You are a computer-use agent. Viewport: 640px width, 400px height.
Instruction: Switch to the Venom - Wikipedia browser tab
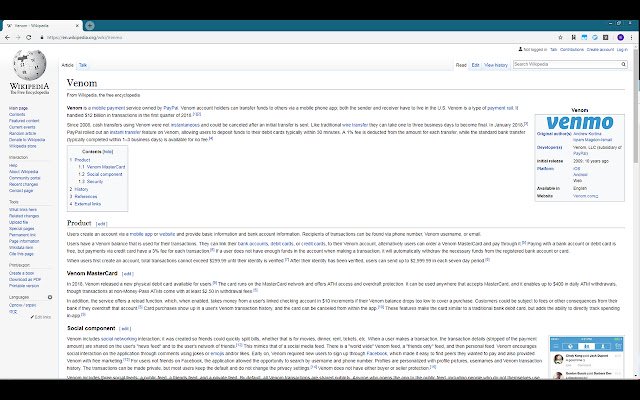tap(41, 26)
